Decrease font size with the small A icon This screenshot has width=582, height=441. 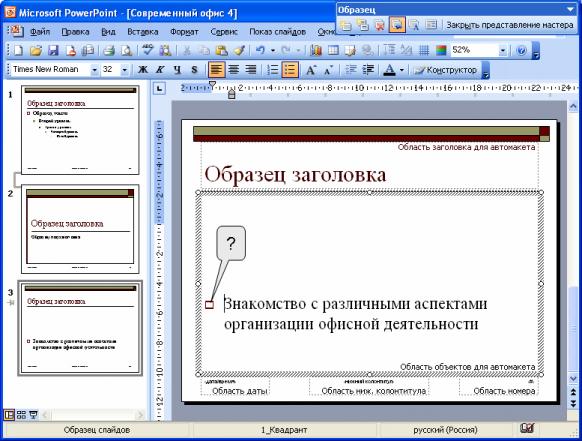(x=328, y=70)
